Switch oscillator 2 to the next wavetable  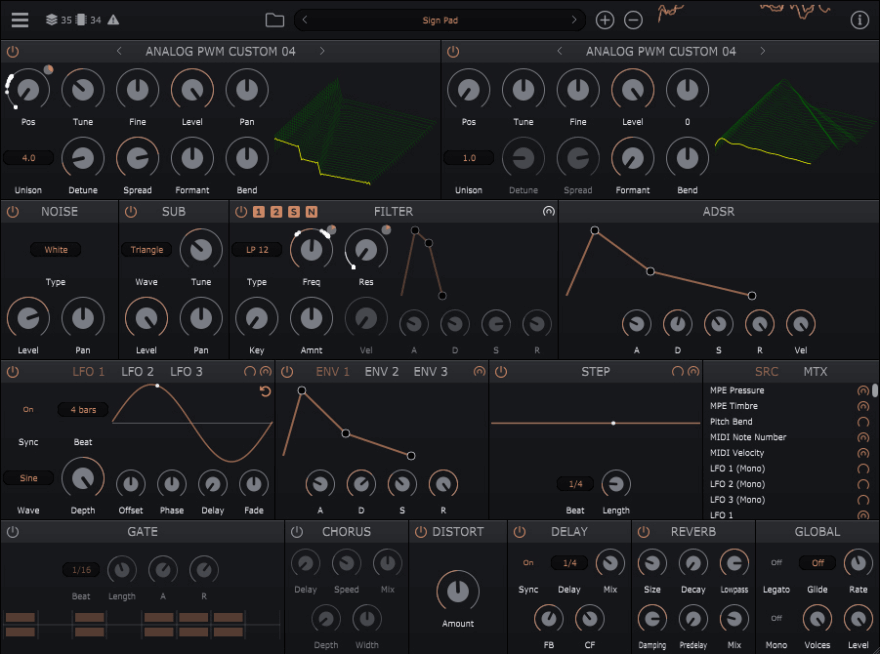click(x=762, y=51)
